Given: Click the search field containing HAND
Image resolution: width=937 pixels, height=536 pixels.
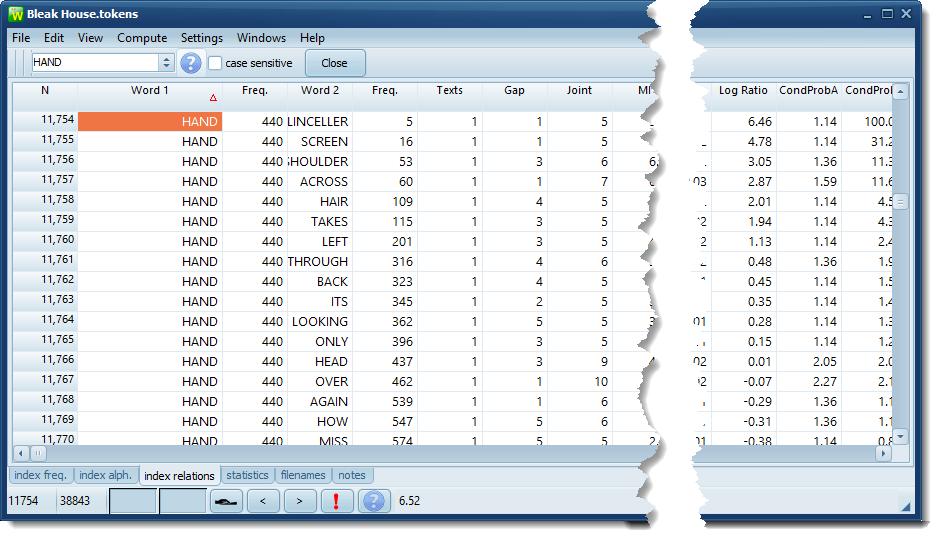Looking at the screenshot, I should click(x=96, y=62).
